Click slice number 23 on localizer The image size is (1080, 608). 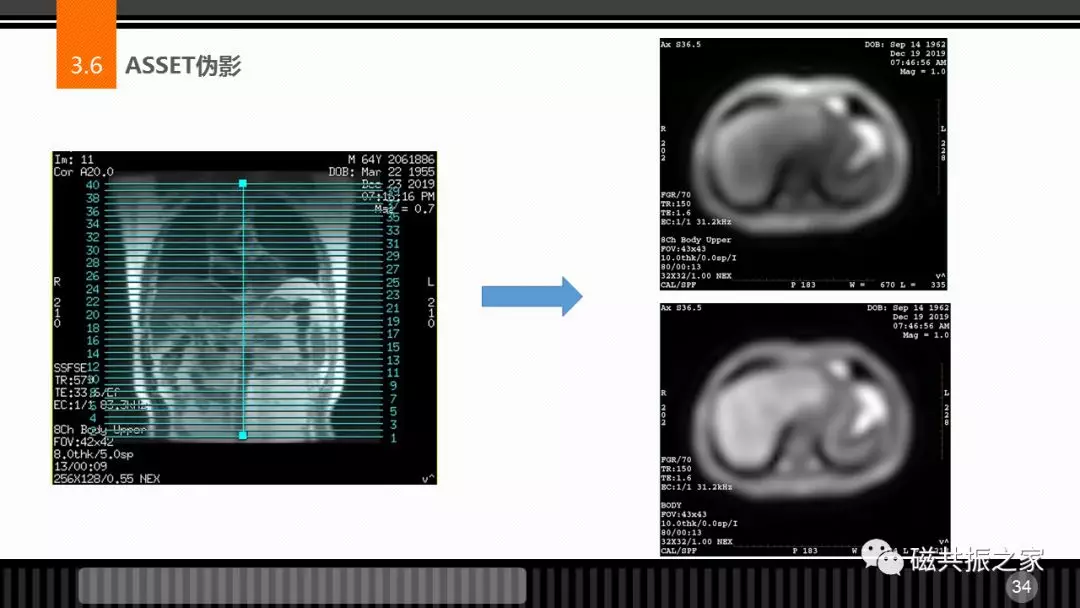(393, 295)
